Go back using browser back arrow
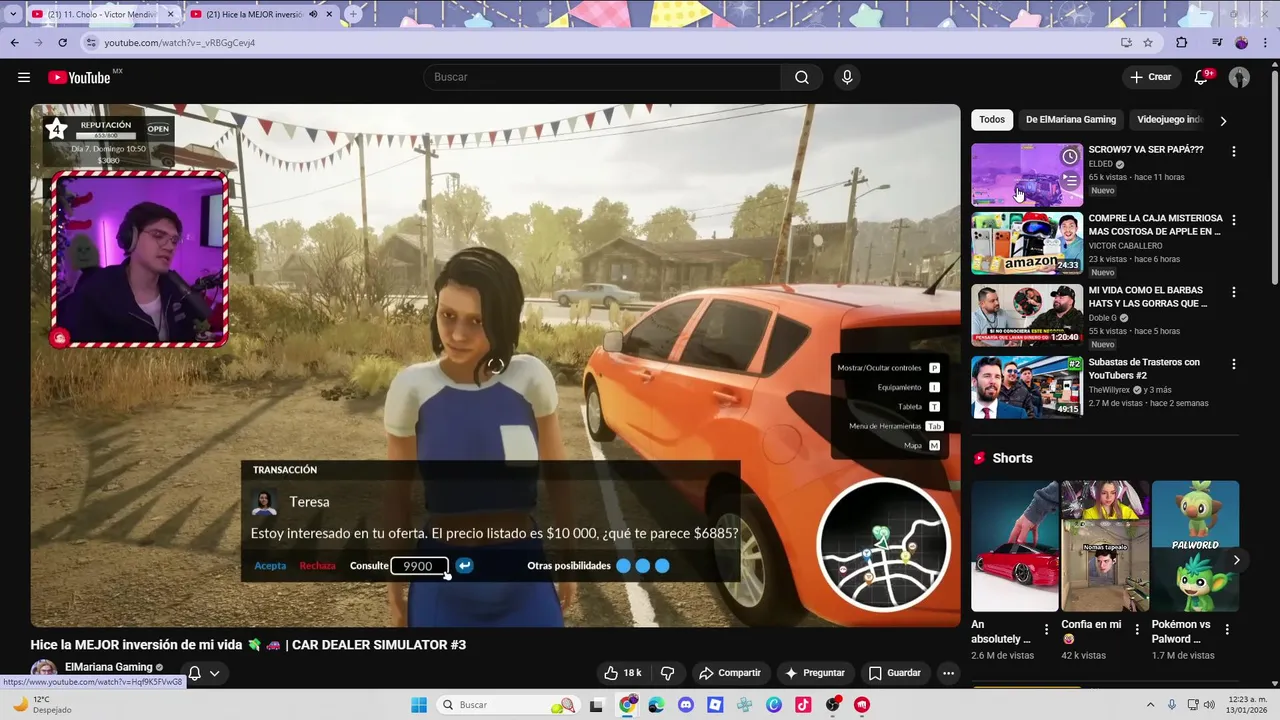Viewport: 1280px width, 720px height. click(14, 42)
